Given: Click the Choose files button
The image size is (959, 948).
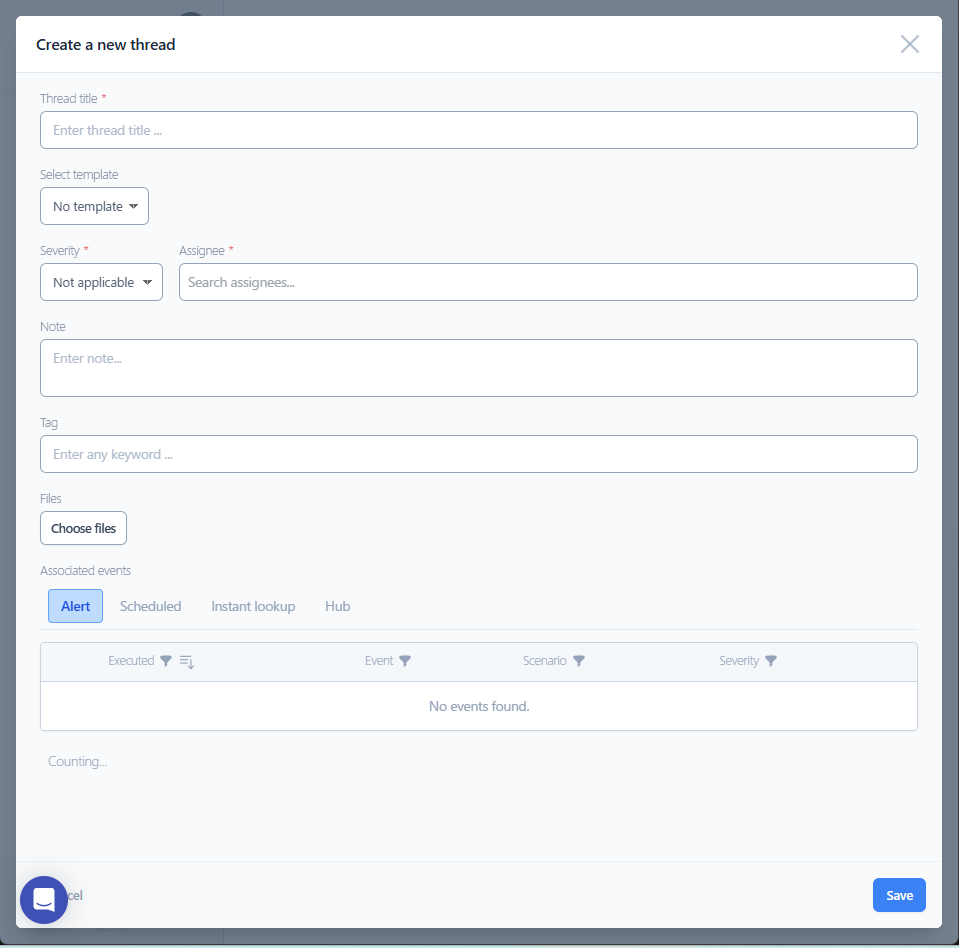Looking at the screenshot, I should click(x=84, y=528).
